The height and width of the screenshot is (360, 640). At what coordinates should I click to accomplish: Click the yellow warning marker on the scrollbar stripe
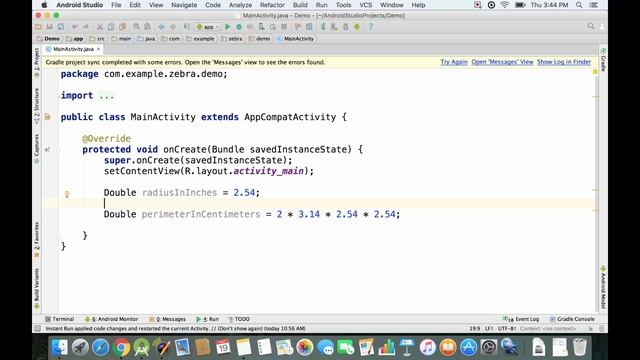595,72
